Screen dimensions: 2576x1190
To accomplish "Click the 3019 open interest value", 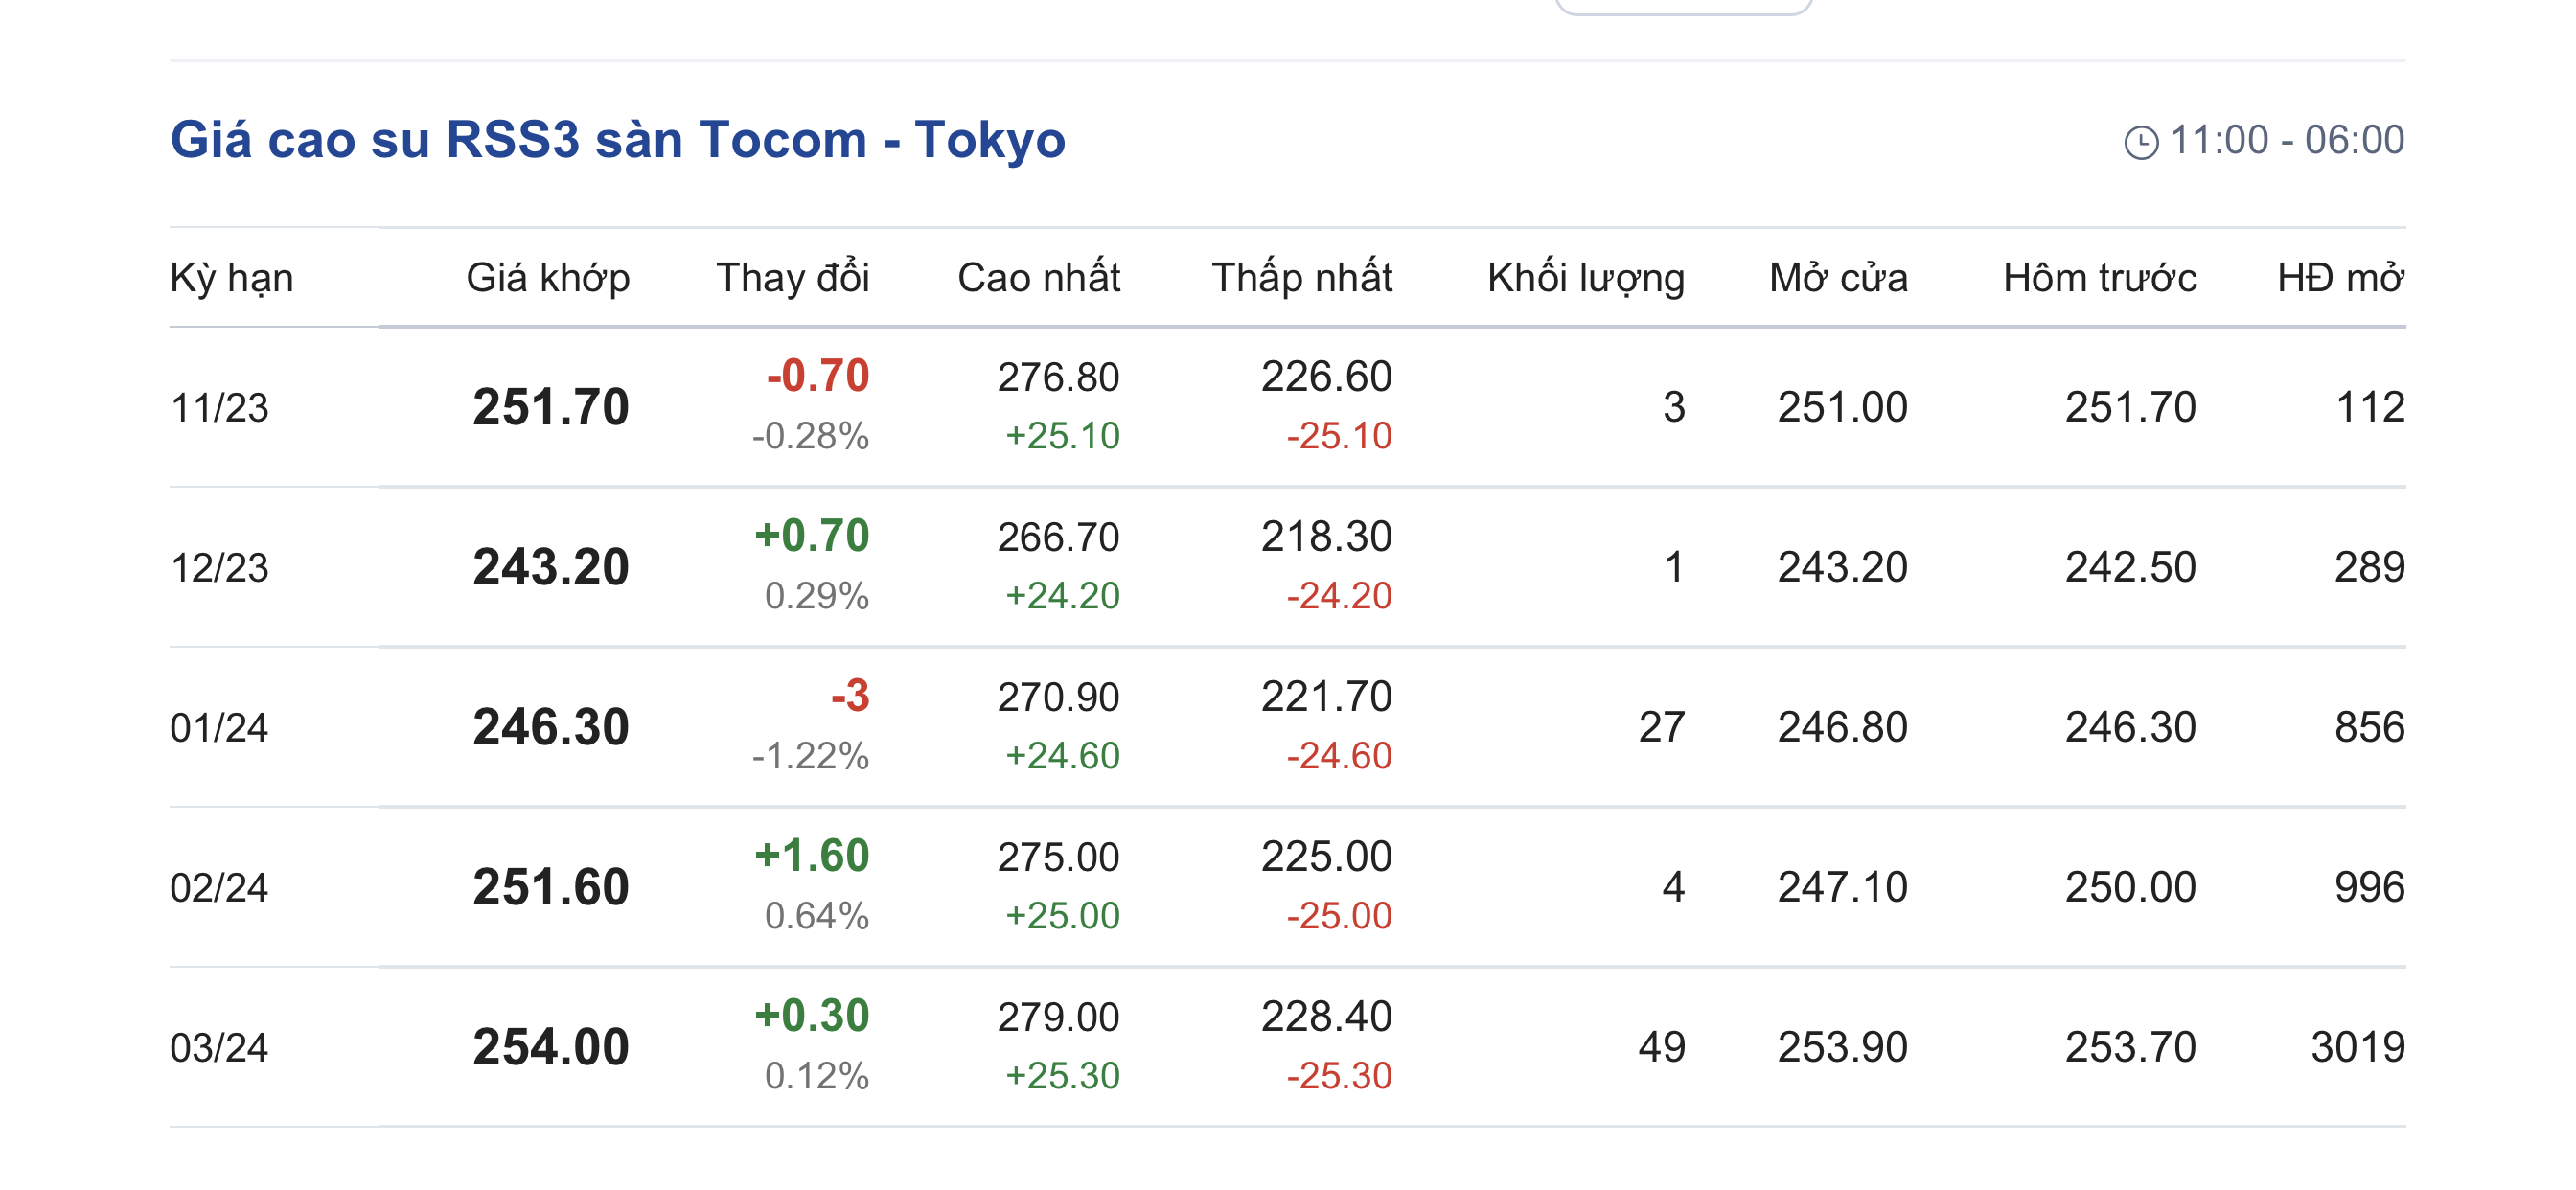I will 2357,1048.
